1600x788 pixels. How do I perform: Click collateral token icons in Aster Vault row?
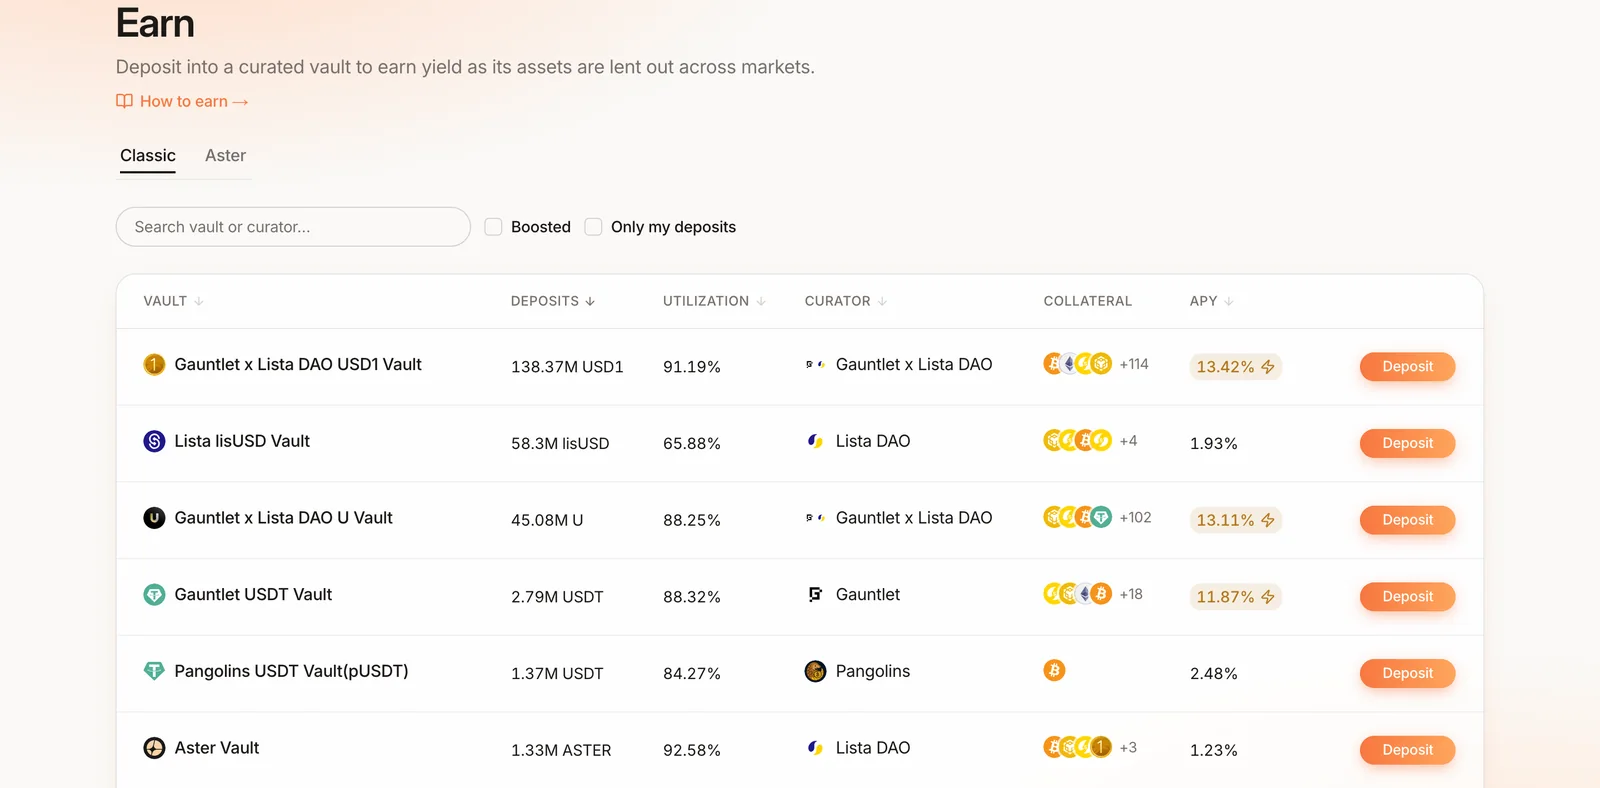[x=1078, y=747]
